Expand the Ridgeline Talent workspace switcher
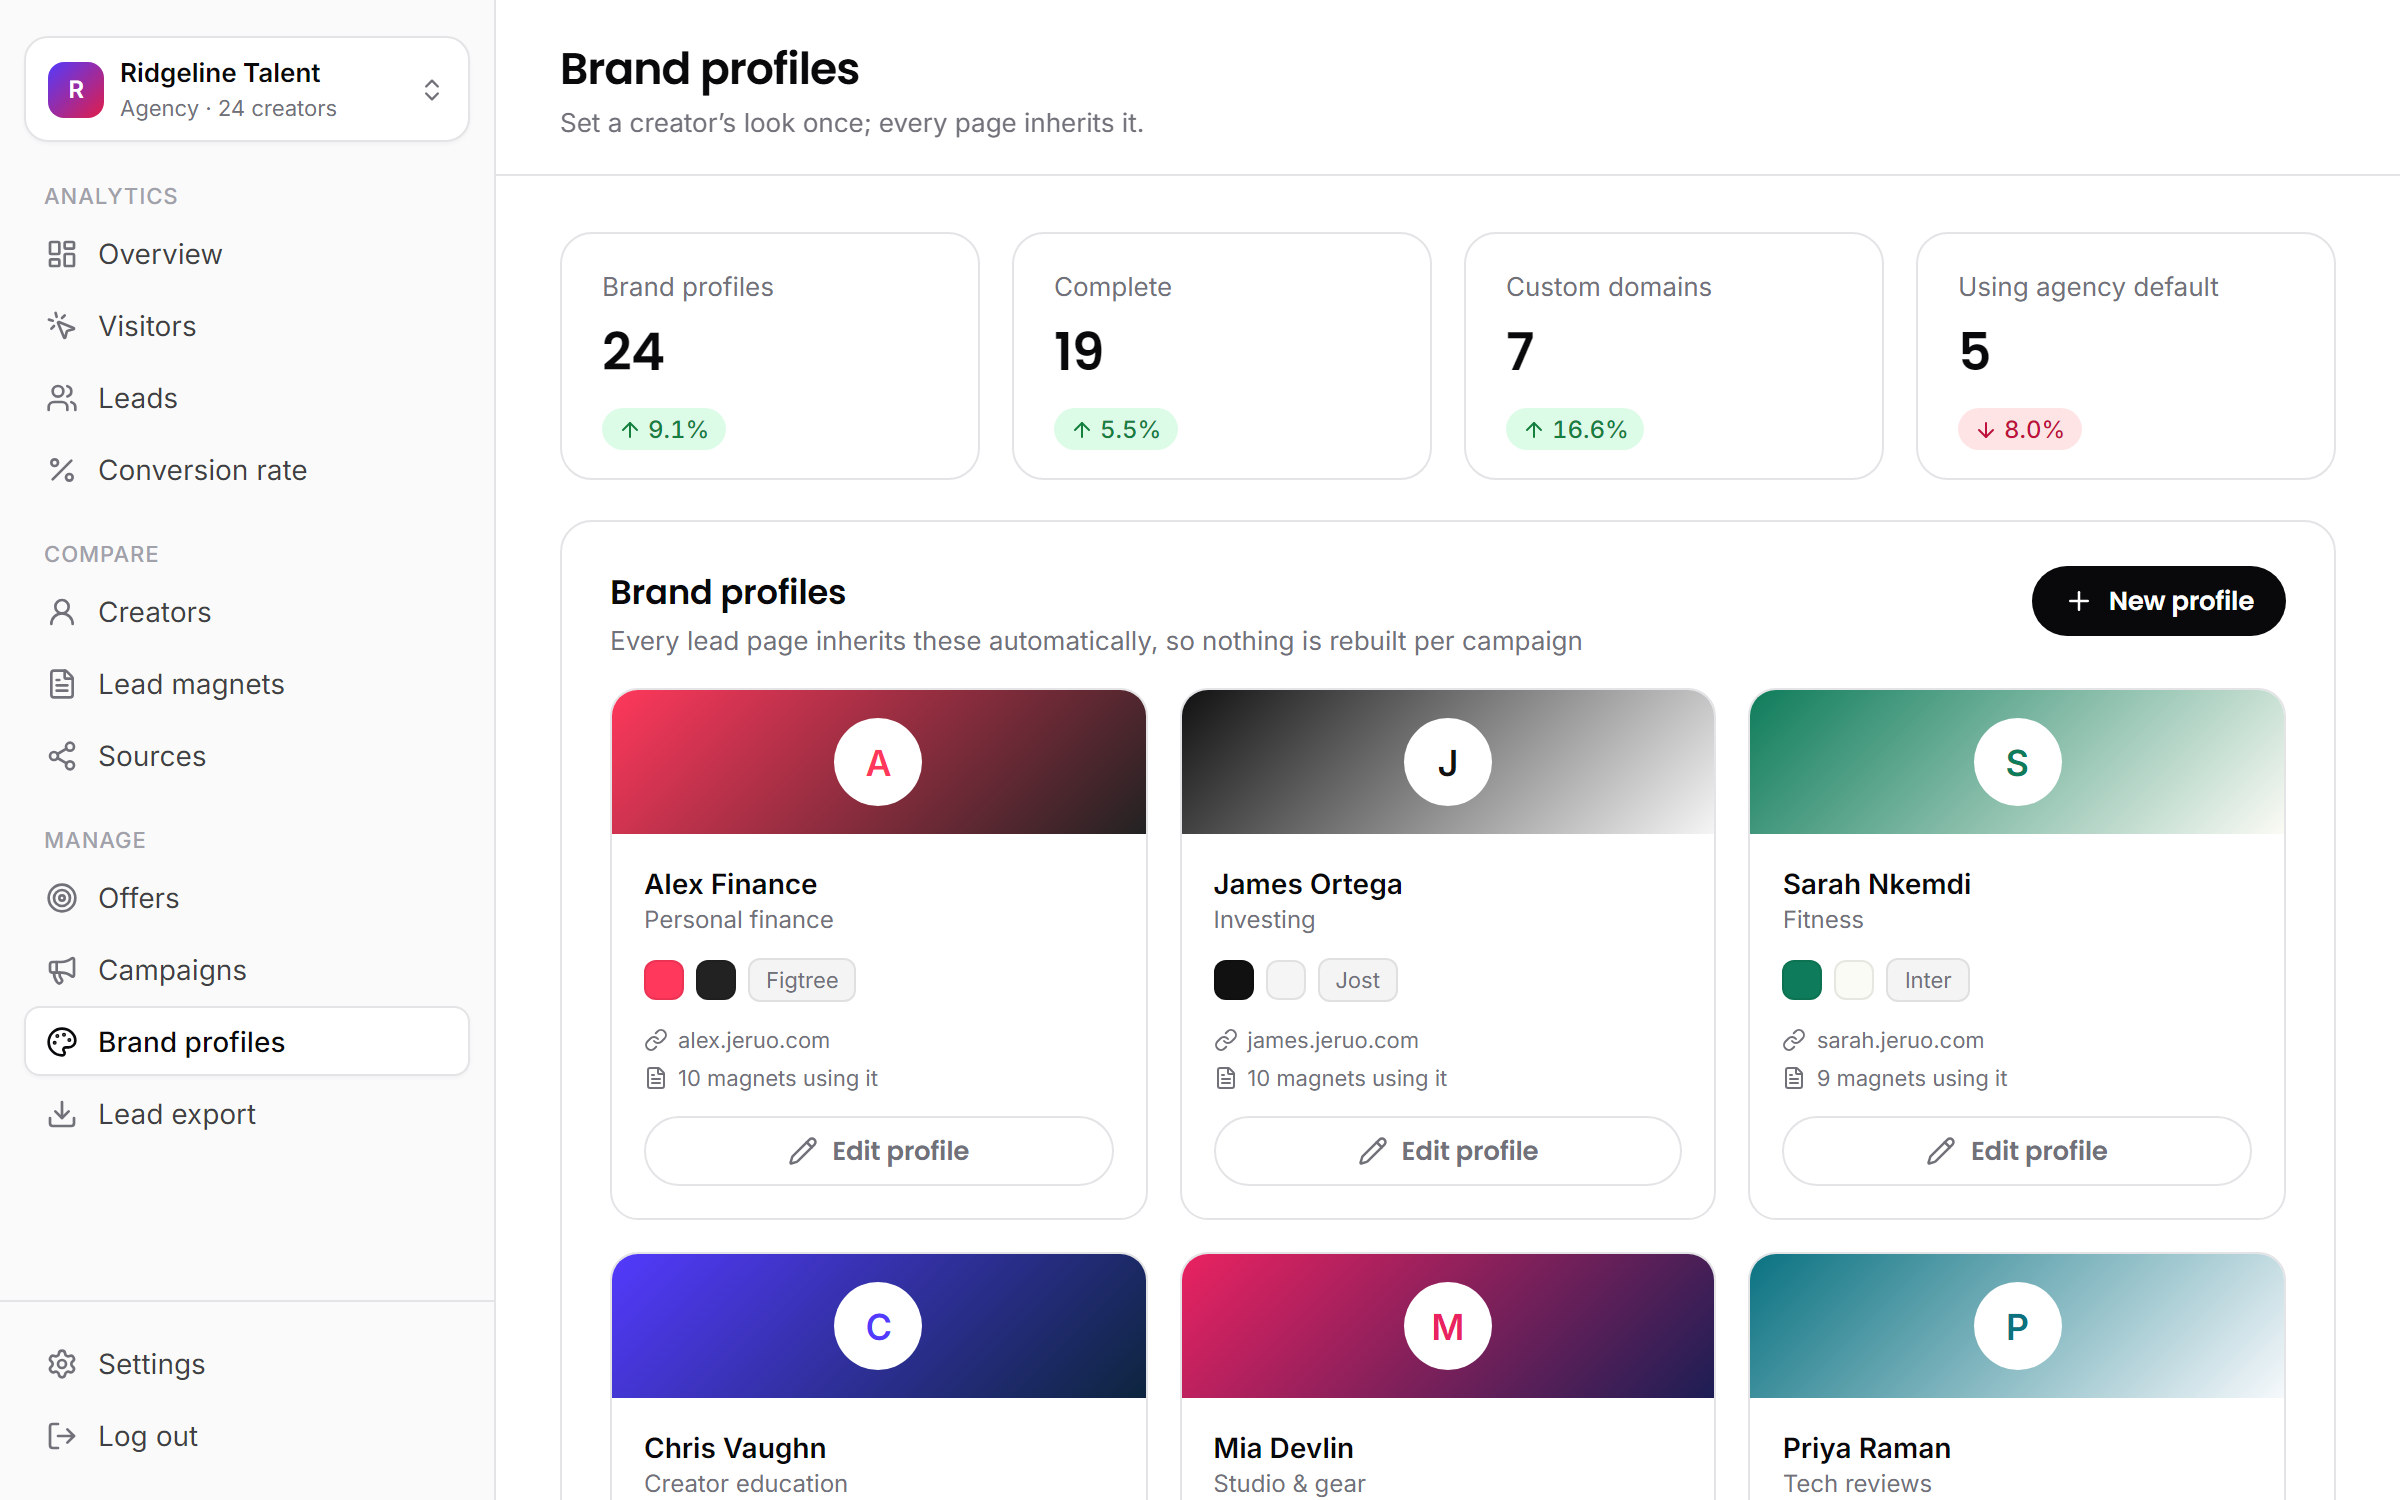The image size is (2400, 1500). [x=247, y=90]
